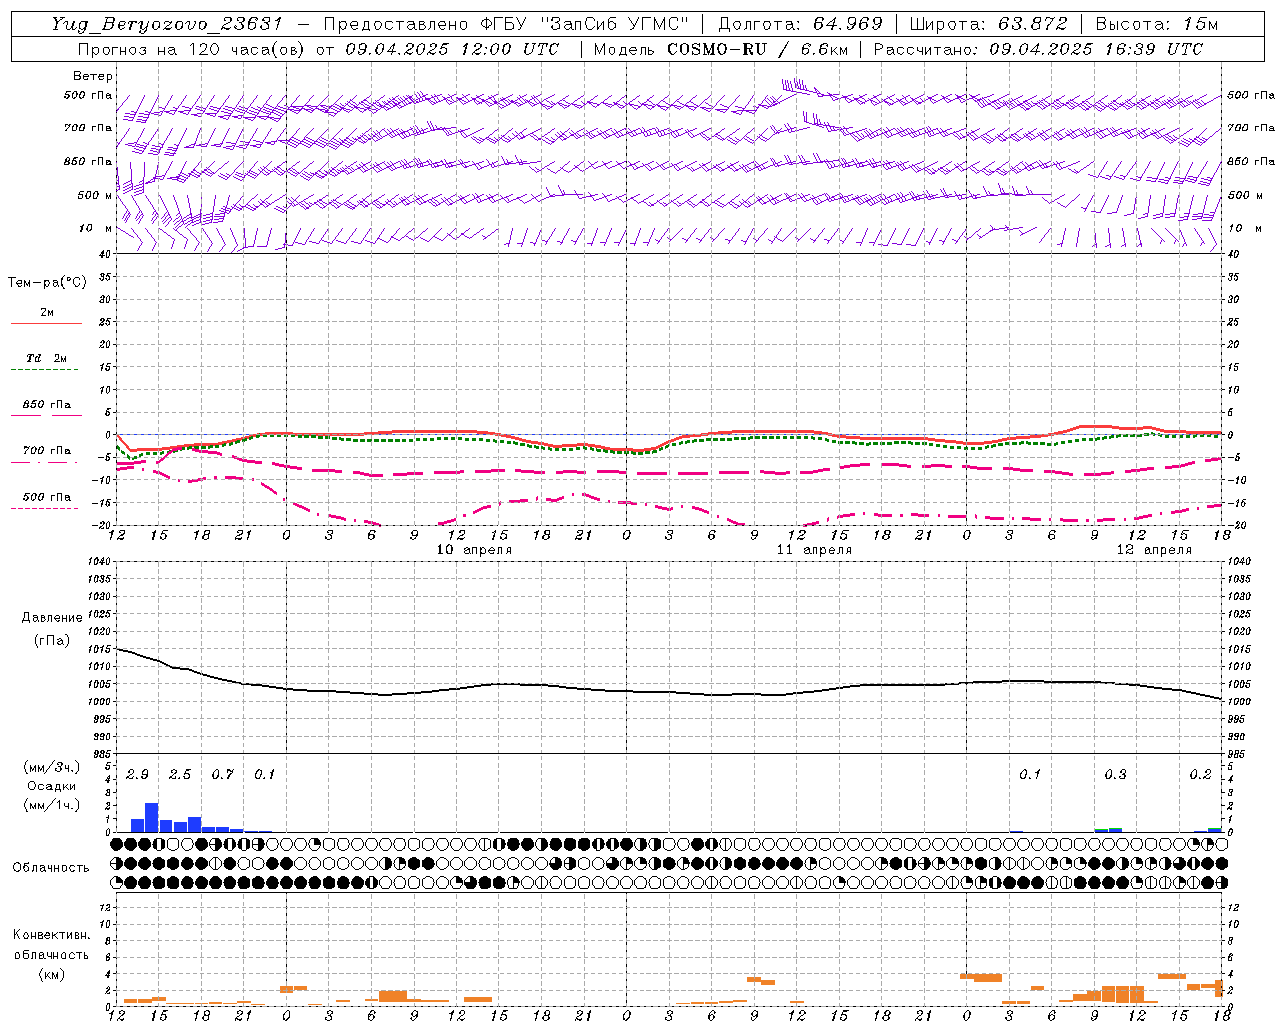Select Рассчитано: 09.04.2025 16:39 UTC timestamp

pyautogui.click(x=1038, y=49)
